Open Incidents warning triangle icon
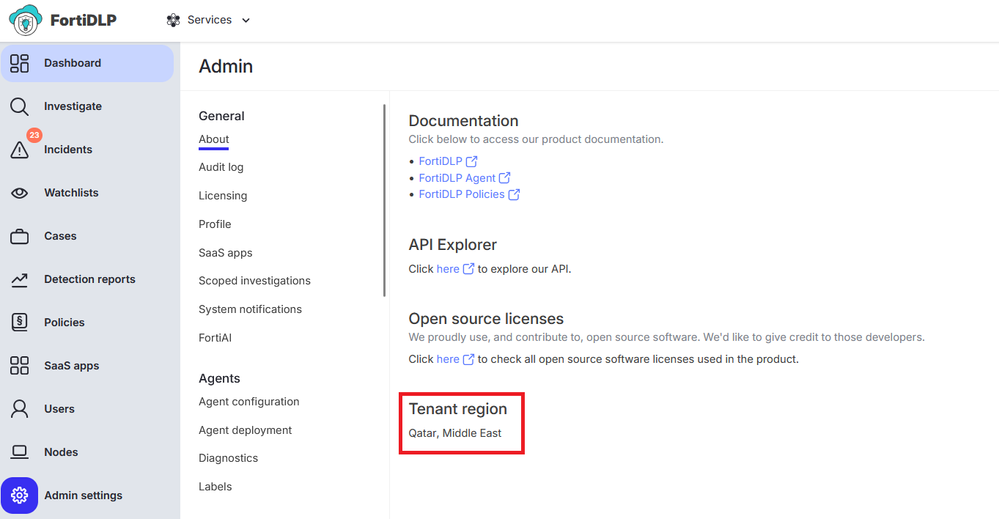The width and height of the screenshot is (999, 519). (x=19, y=150)
